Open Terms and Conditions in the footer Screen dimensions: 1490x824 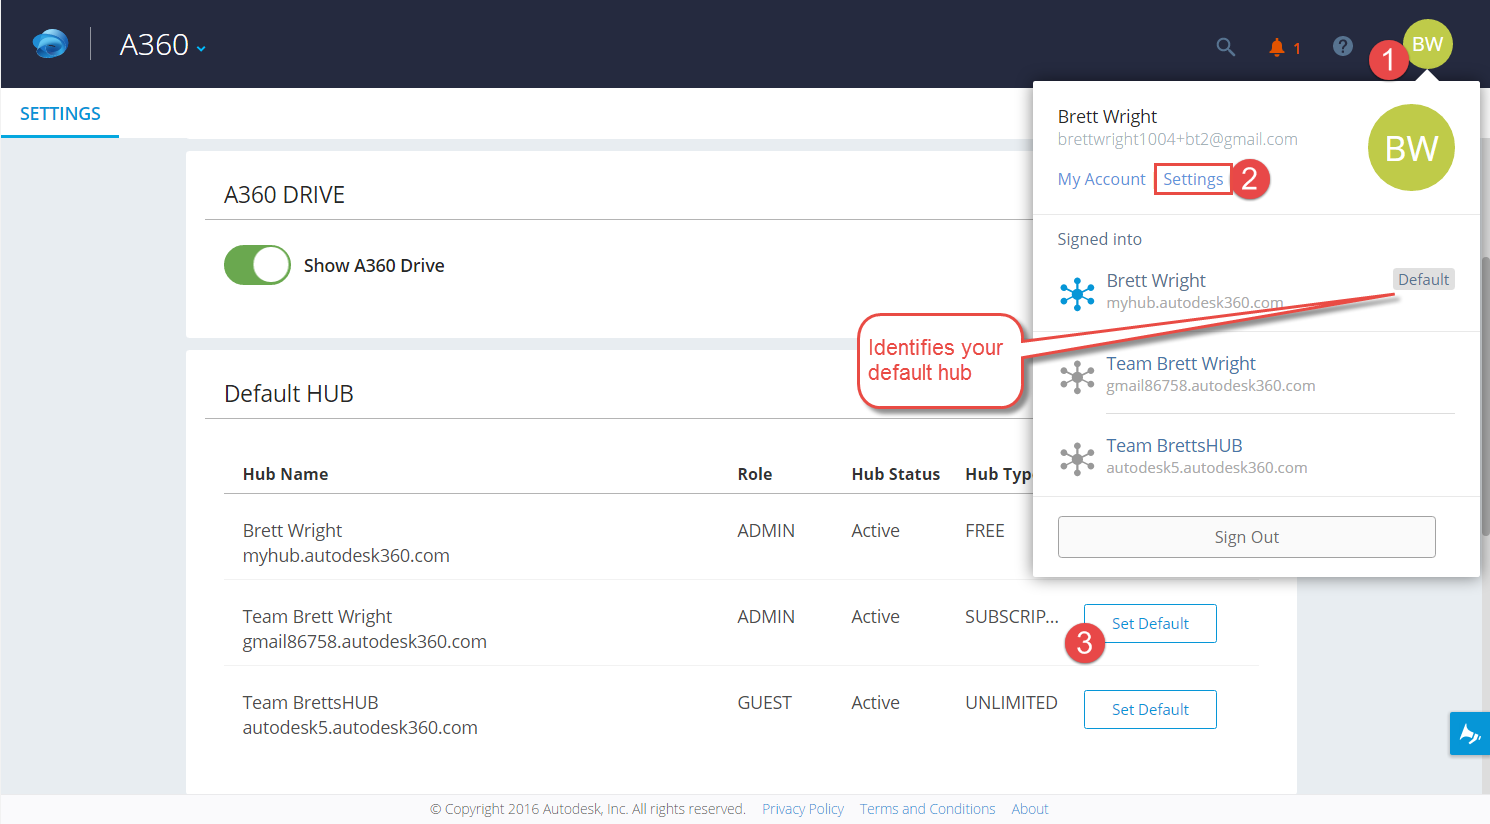(927, 808)
